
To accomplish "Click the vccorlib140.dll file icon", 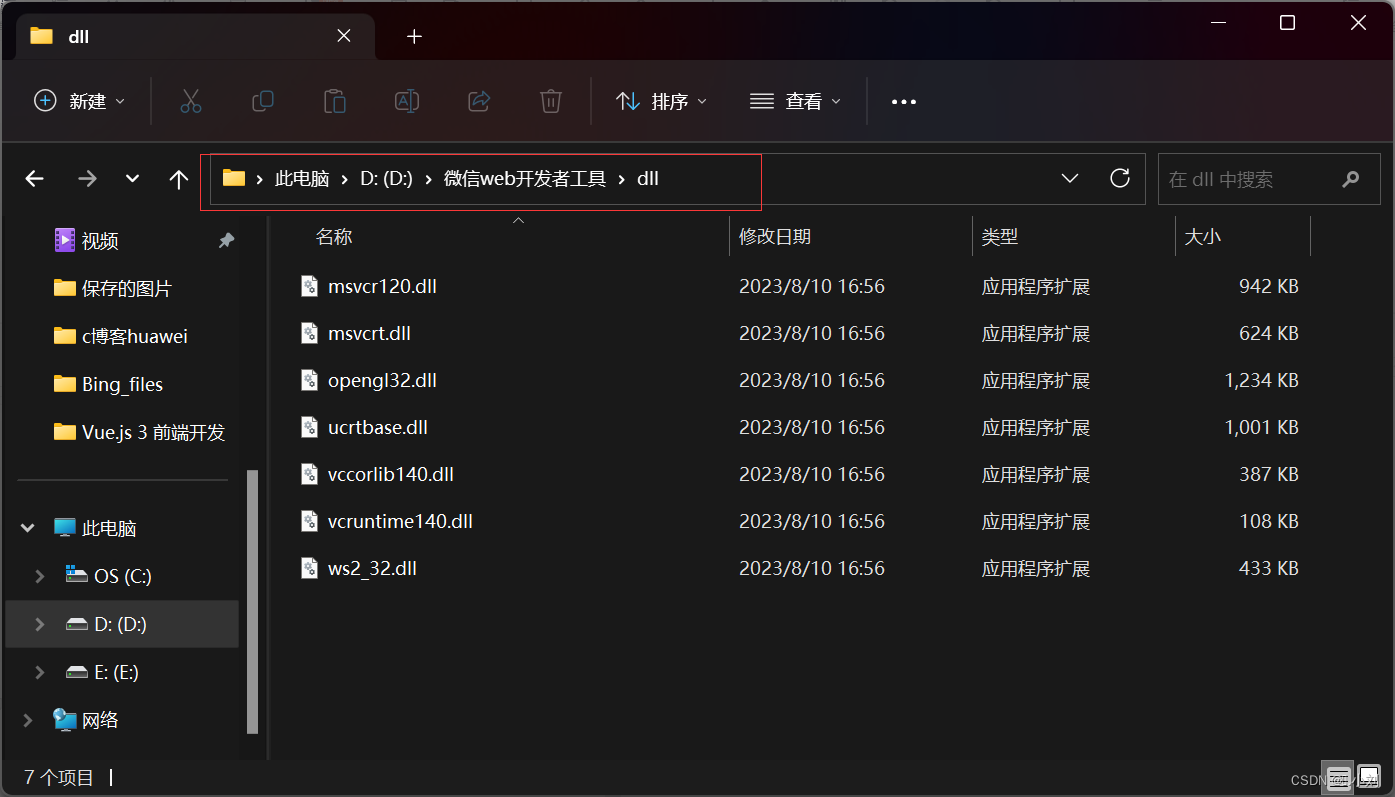I will coord(310,474).
